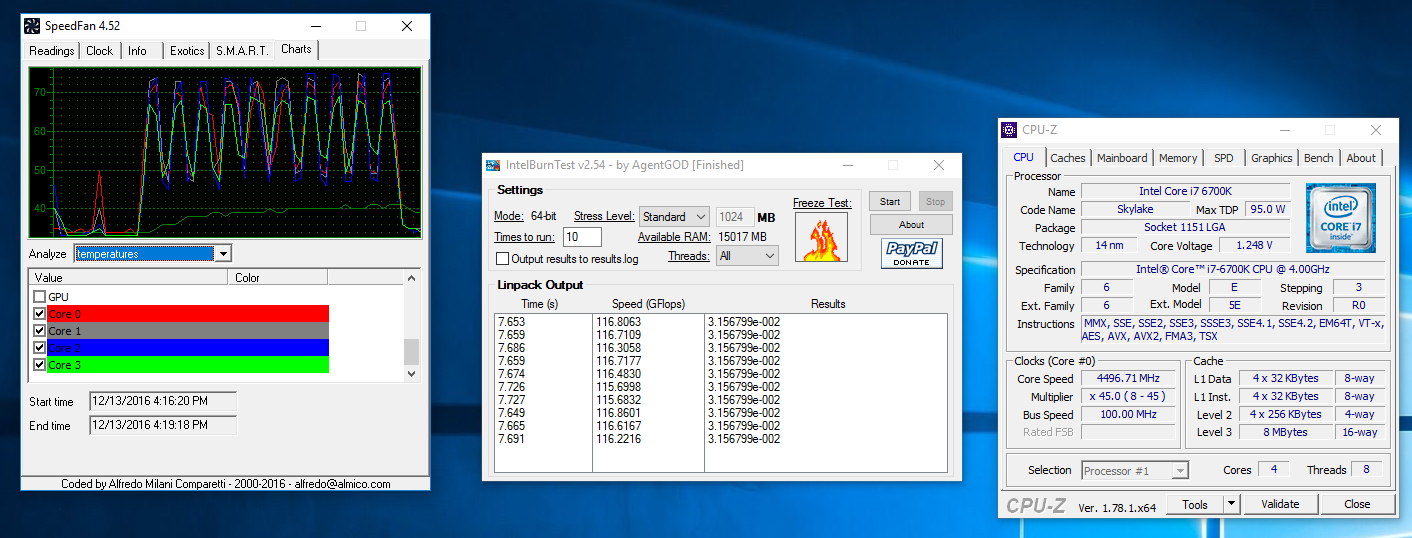
Task: Toggle the GPU checkbox in SpeedFan
Action: (x=39, y=297)
